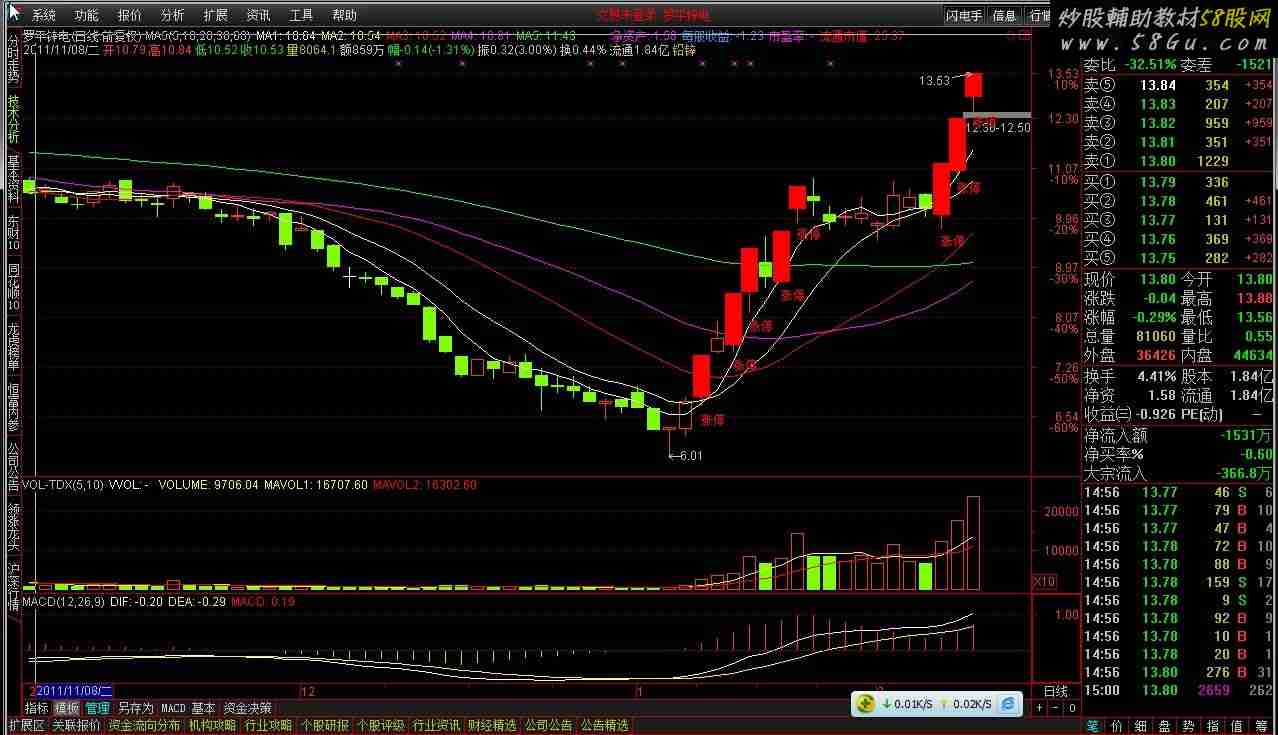Select the 笔 tick-detail tab

click(1093, 726)
